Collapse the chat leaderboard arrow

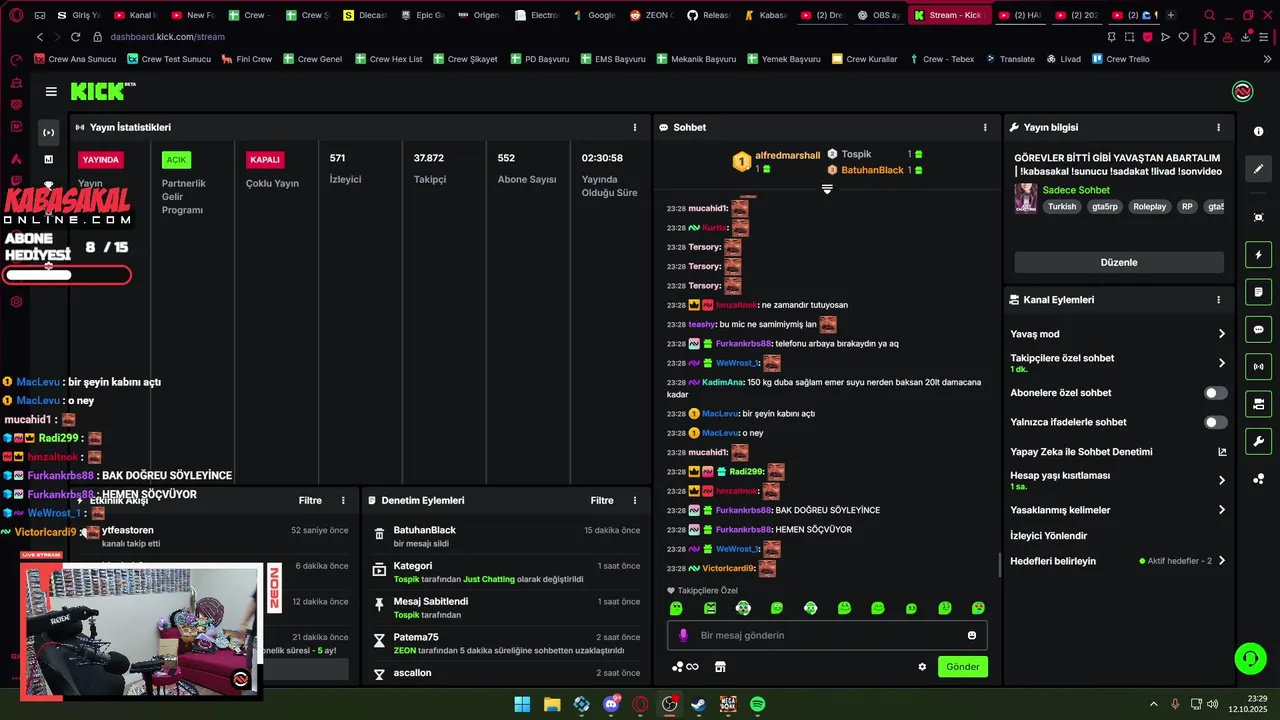(827, 189)
